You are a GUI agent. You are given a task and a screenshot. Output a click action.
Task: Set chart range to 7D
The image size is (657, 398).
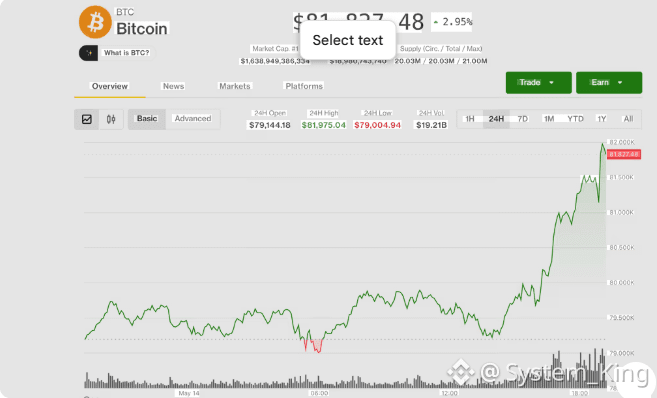522,119
